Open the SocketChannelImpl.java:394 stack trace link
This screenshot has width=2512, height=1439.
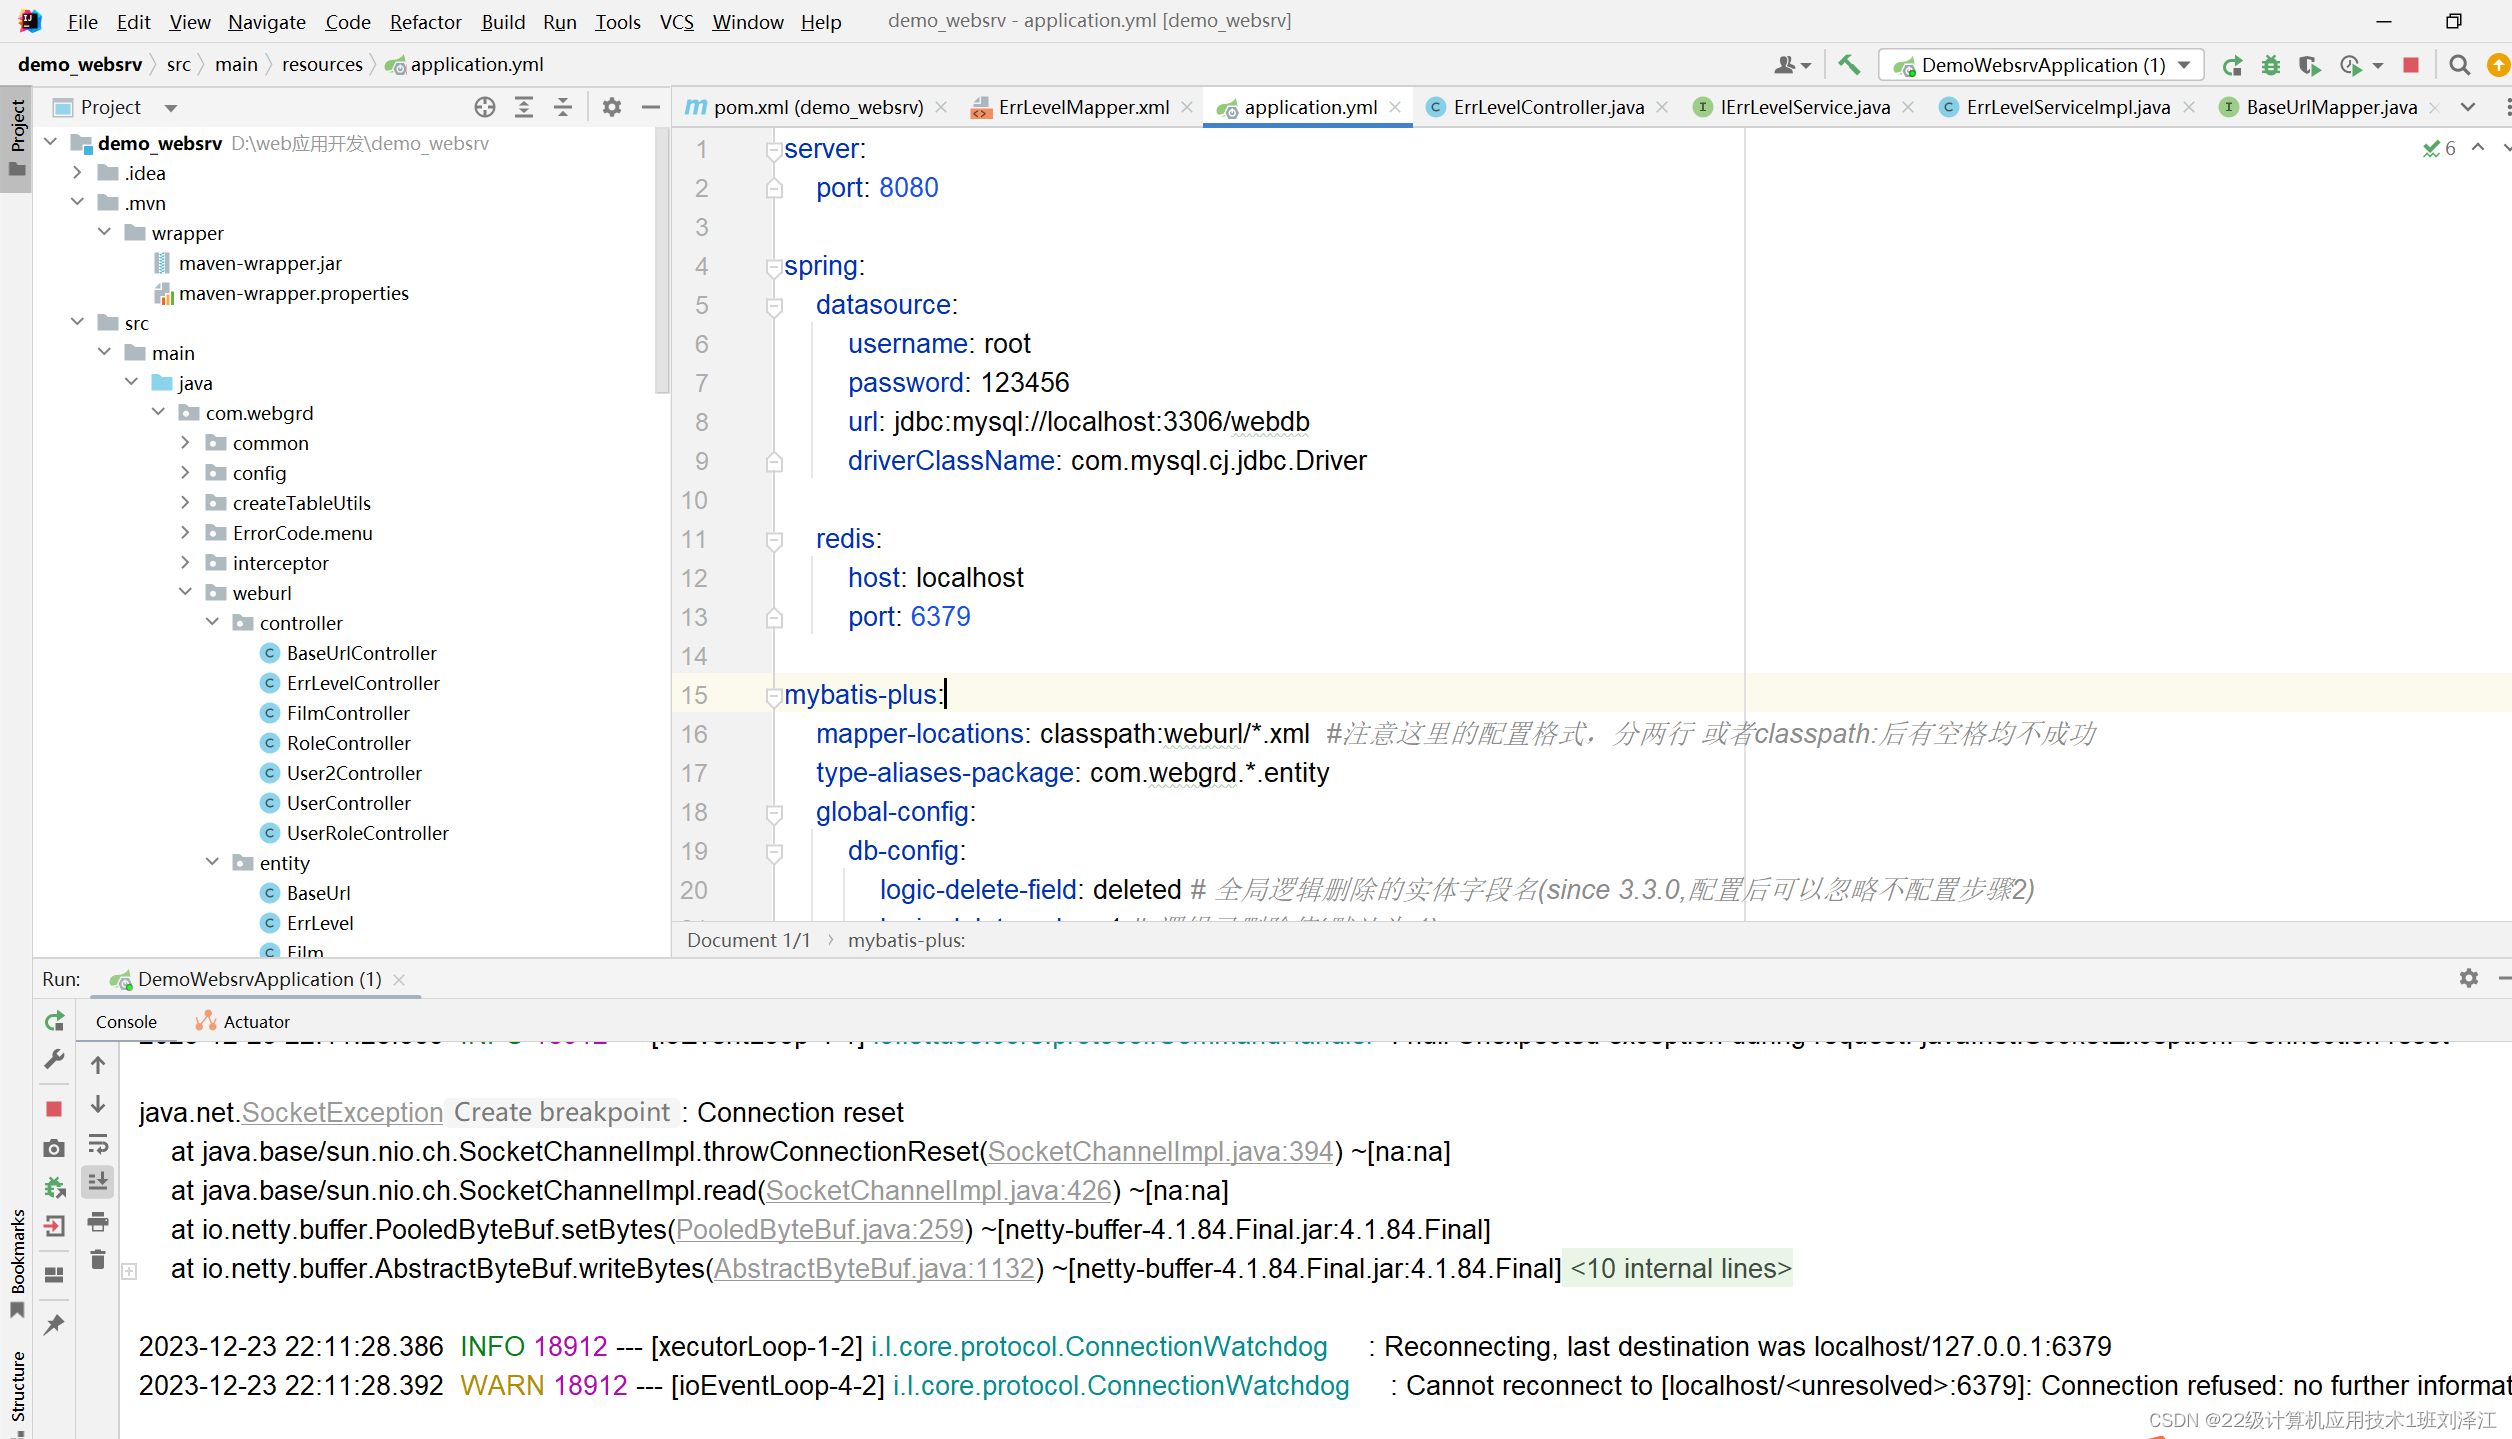tap(1160, 1151)
